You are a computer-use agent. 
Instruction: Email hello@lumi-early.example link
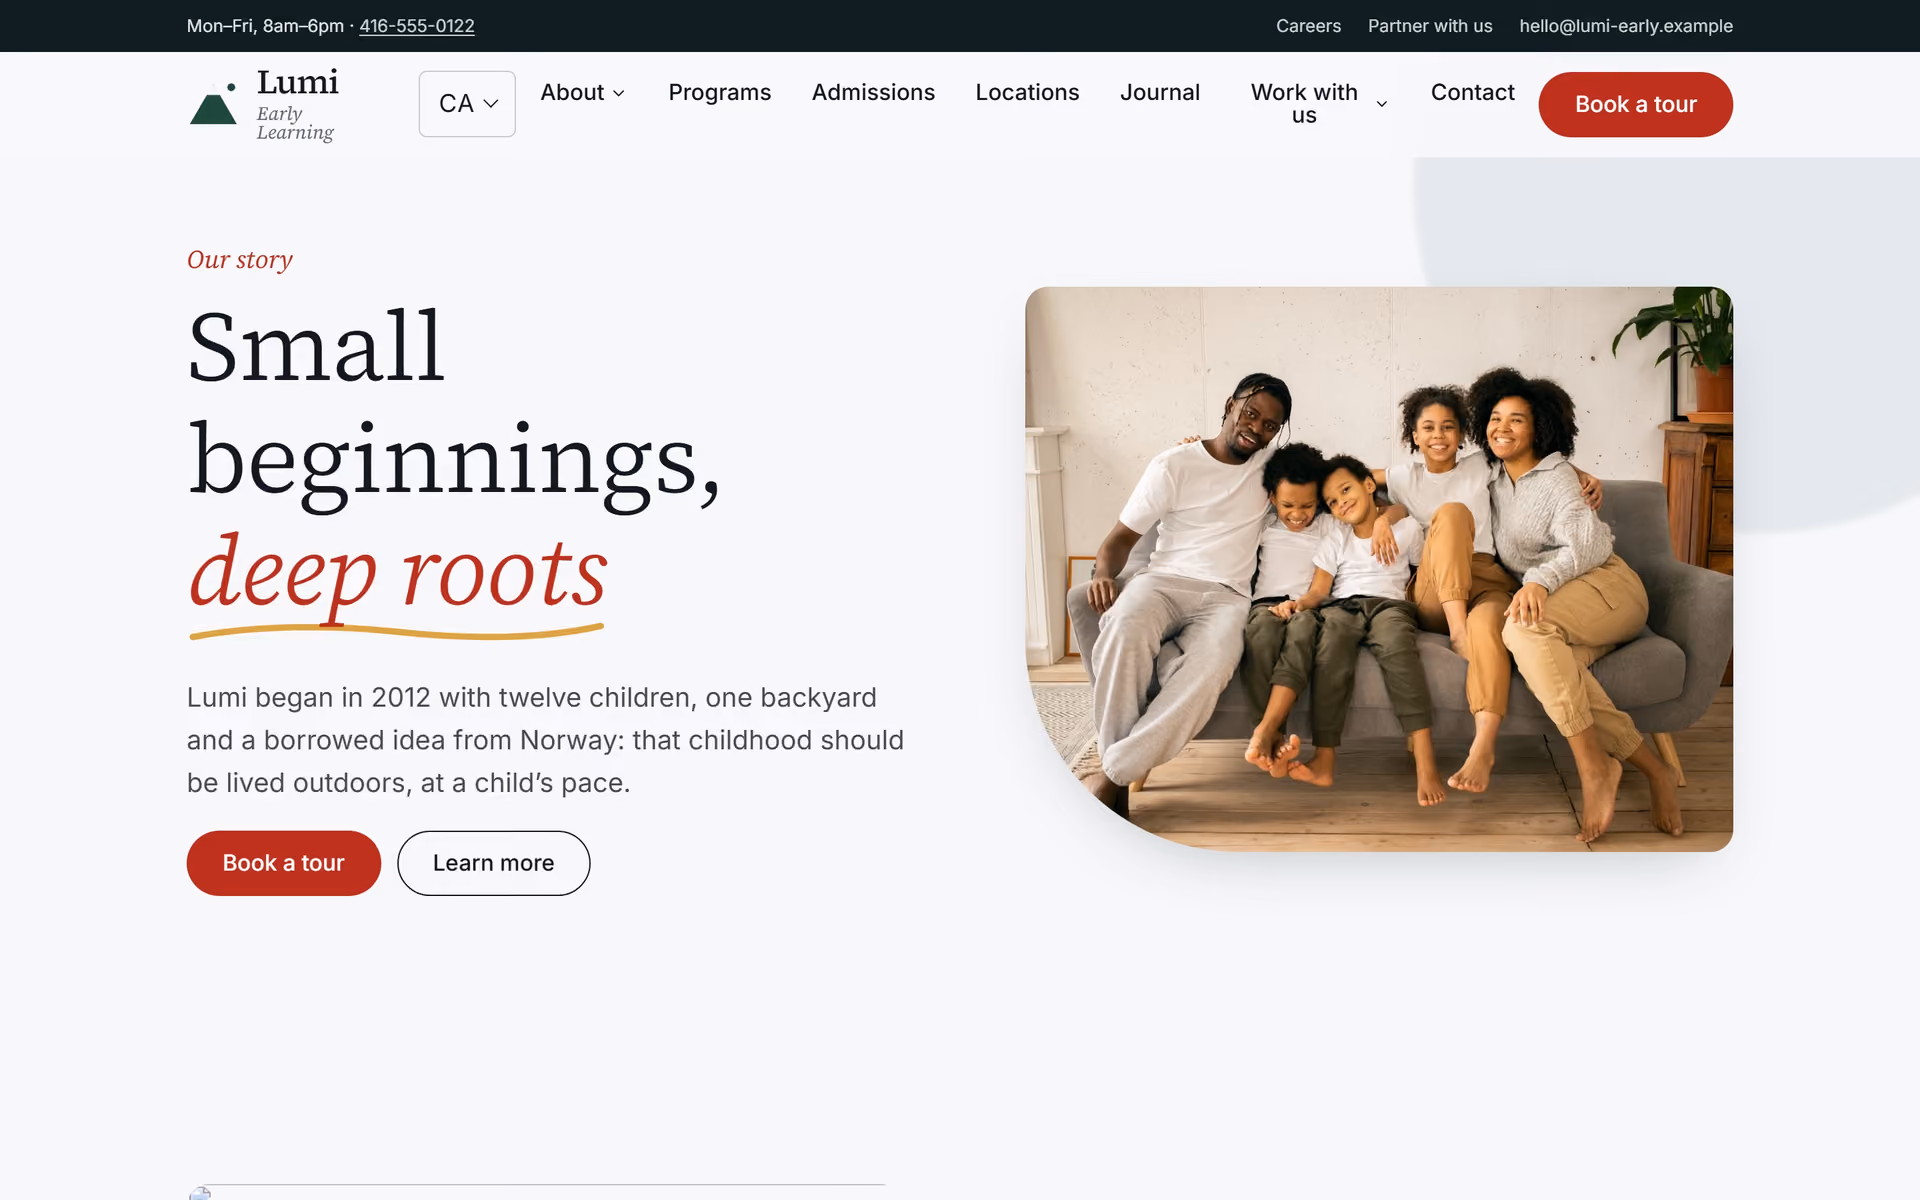(x=1626, y=26)
